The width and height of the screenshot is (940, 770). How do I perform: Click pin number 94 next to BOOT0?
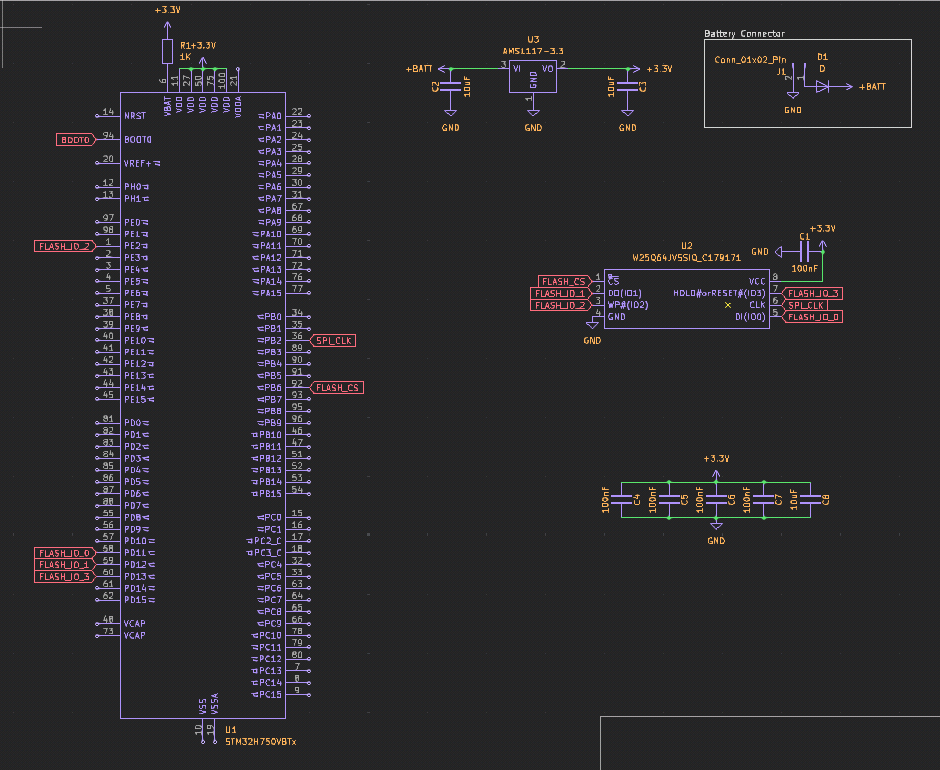[x=108, y=136]
